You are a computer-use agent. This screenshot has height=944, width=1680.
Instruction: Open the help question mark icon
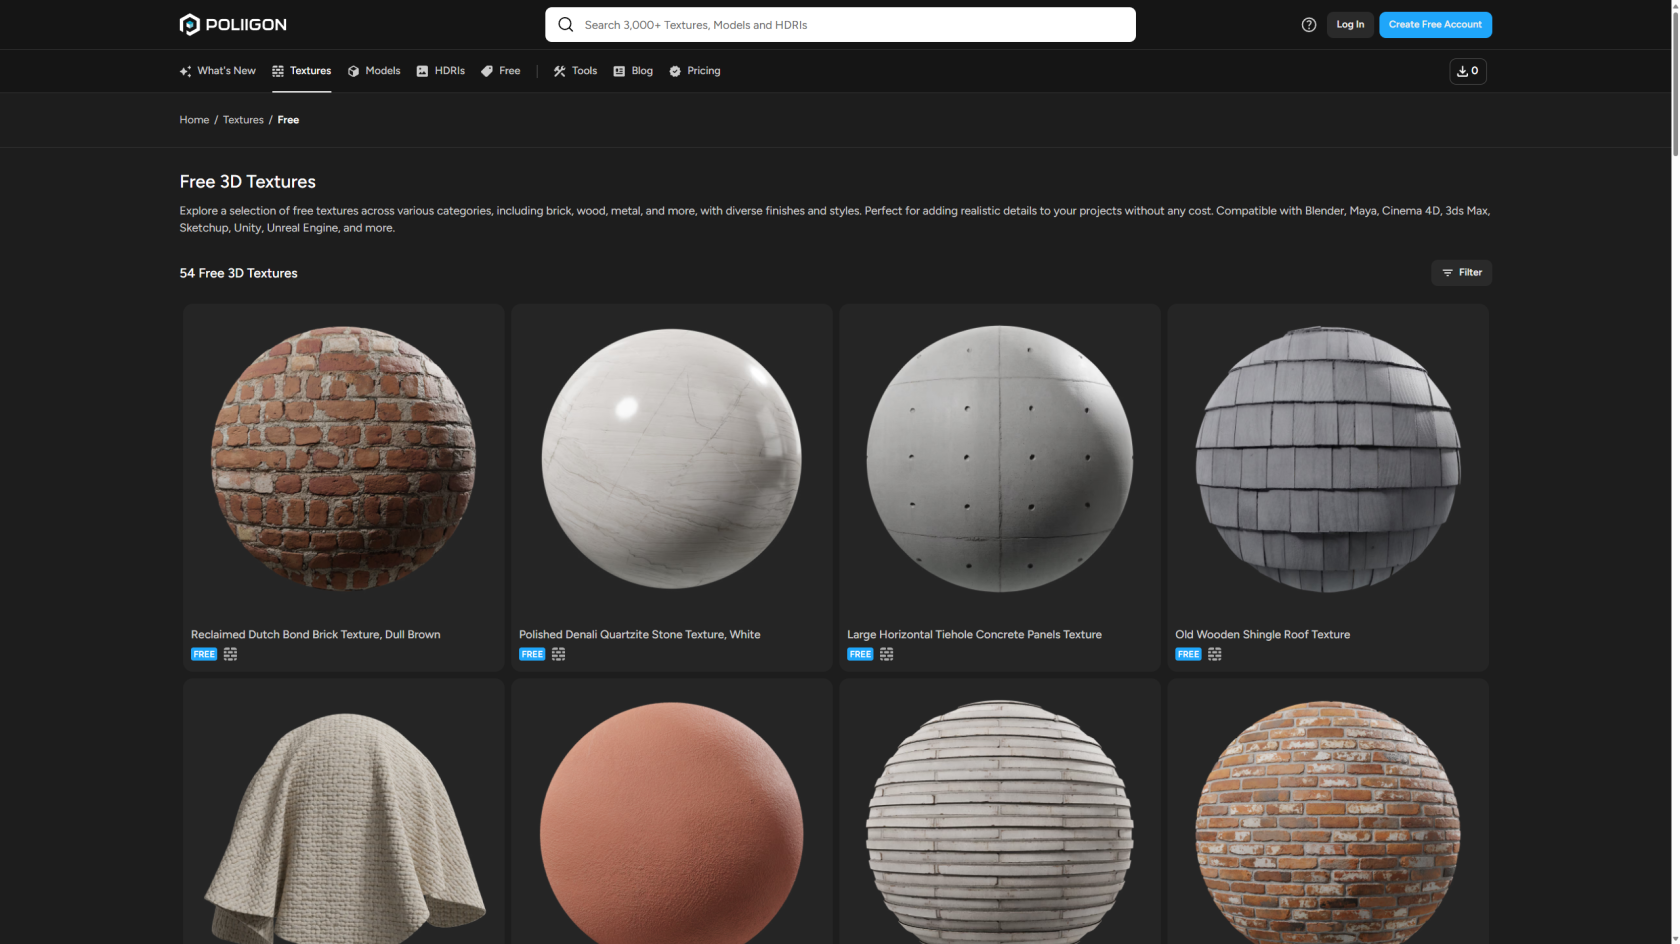tap(1309, 25)
